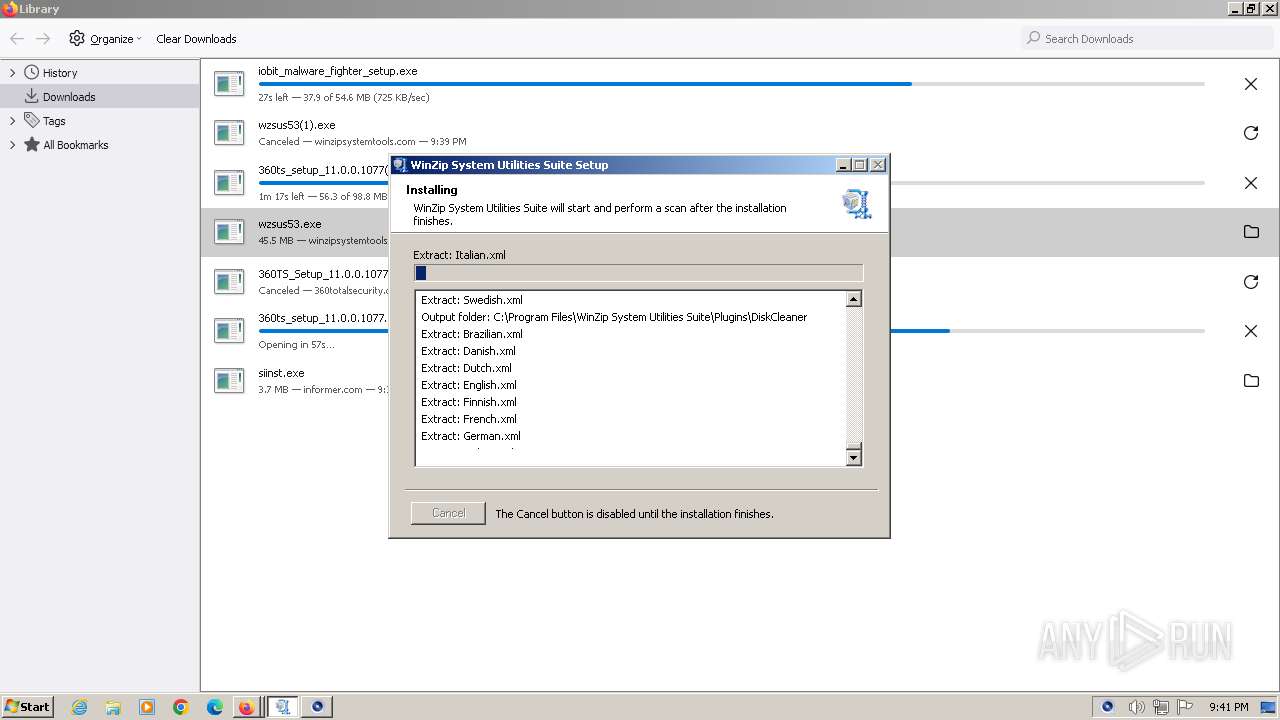1280x720 pixels.
Task: Go back in Library navigation
Action: [x=17, y=39]
